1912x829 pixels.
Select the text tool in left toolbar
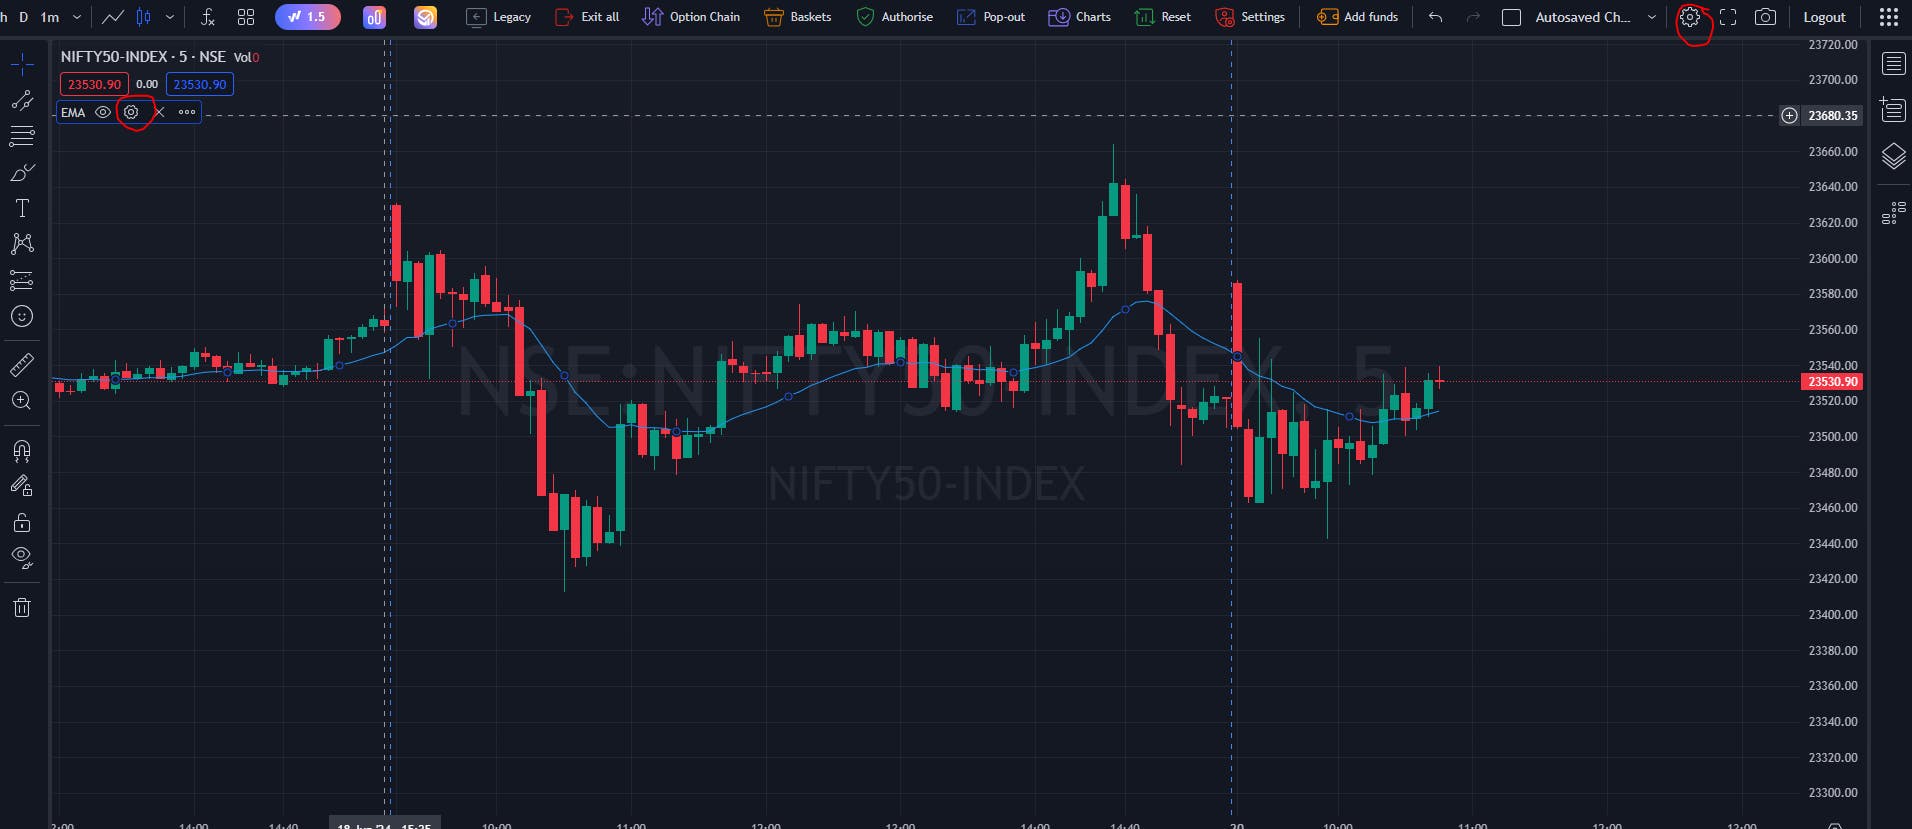tap(22, 208)
